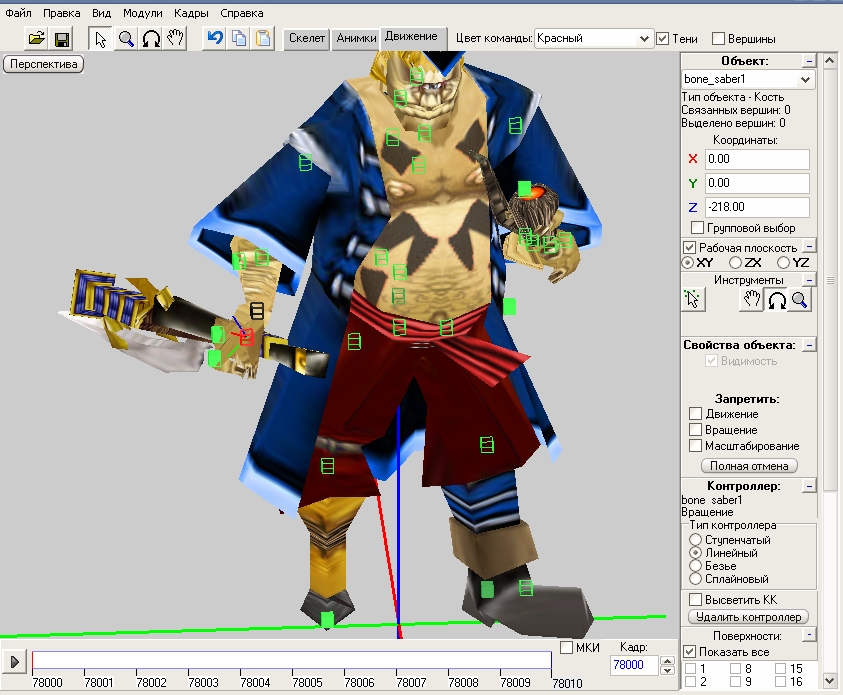Screen dimensions: 843x695
Task: Select the Безье controller type radio button
Action: pos(696,566)
